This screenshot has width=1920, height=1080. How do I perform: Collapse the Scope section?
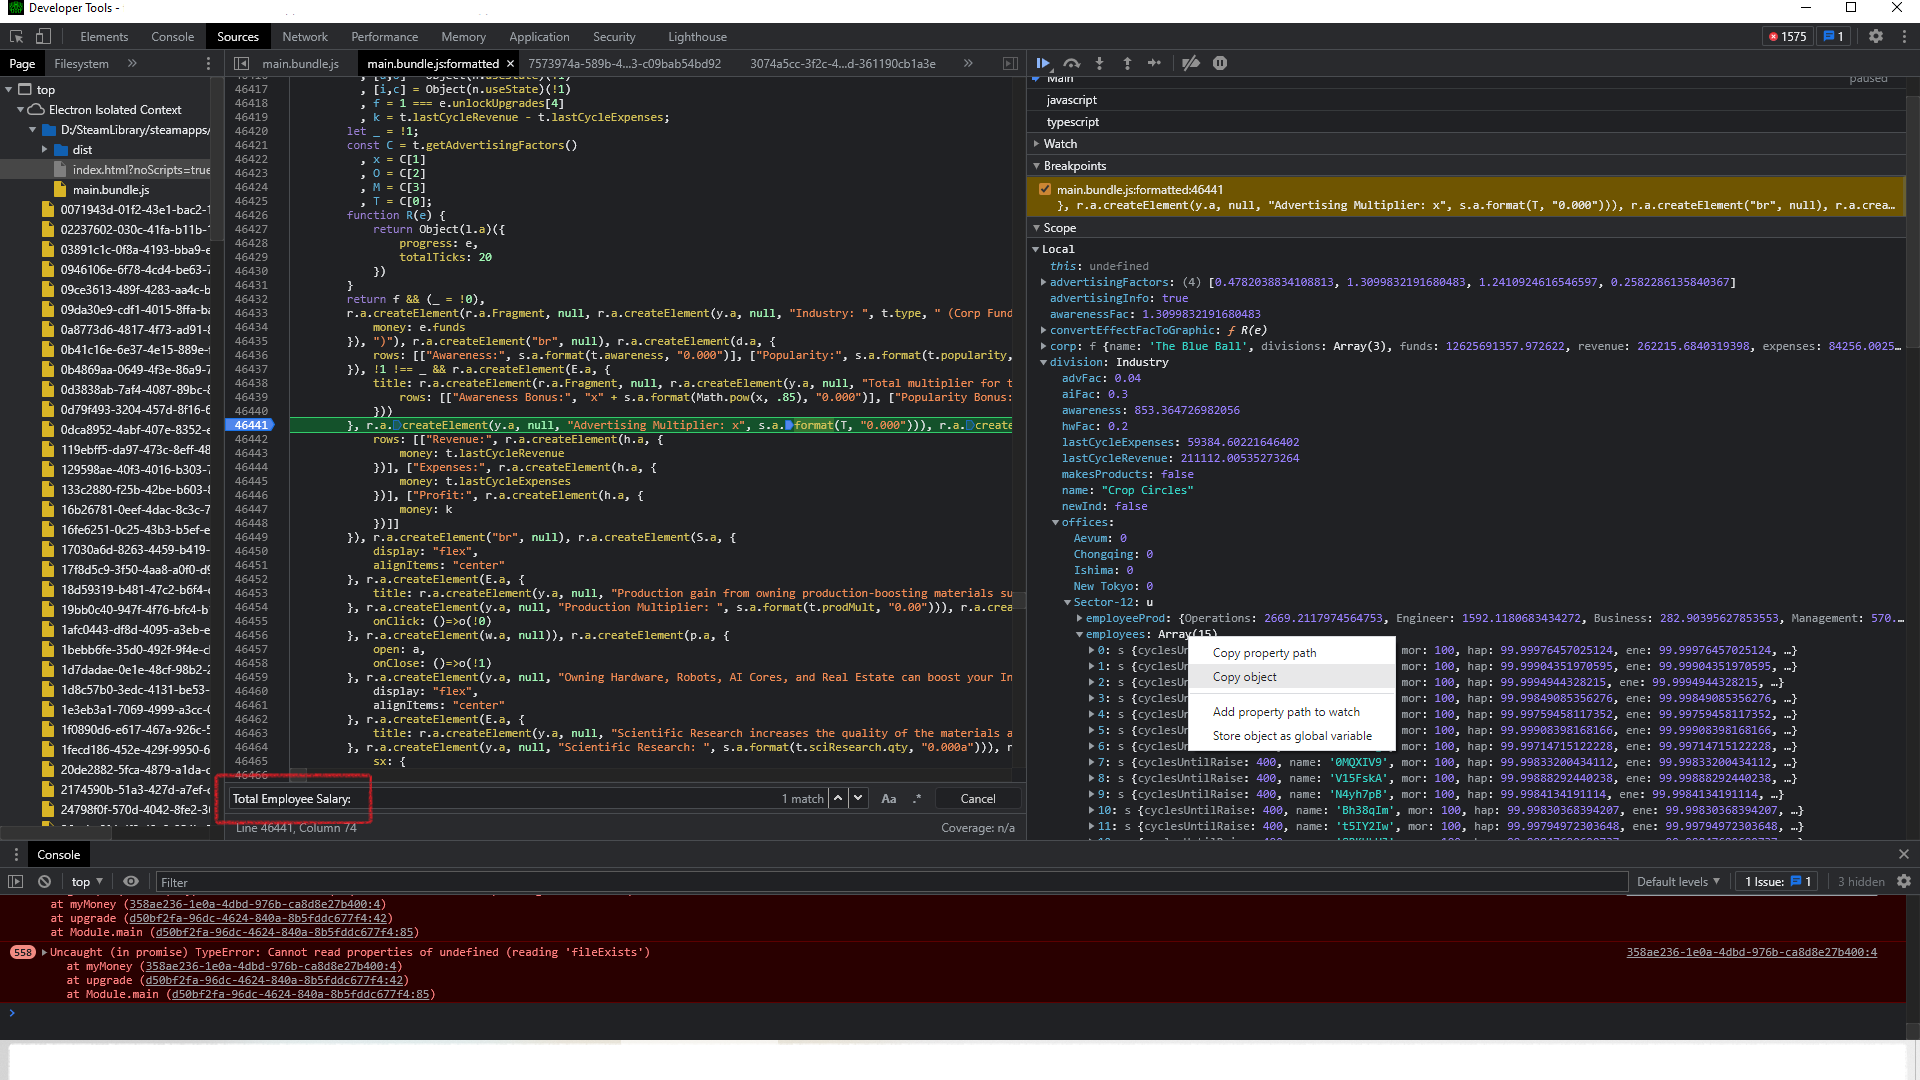click(x=1059, y=228)
